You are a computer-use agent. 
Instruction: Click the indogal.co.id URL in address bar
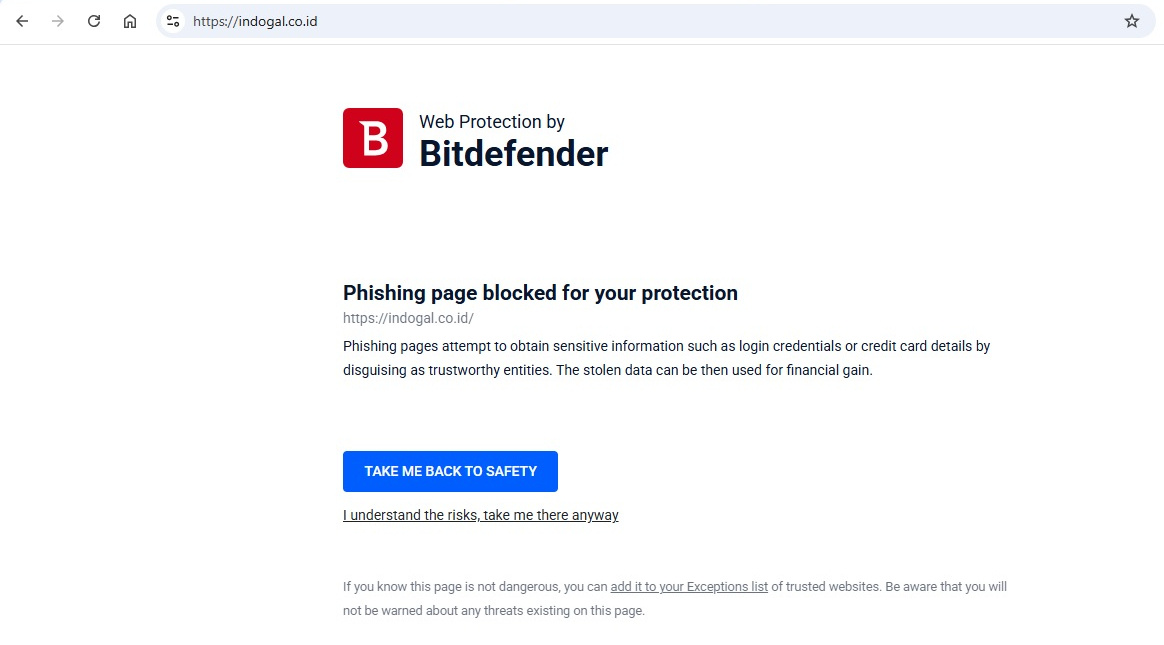tap(255, 21)
